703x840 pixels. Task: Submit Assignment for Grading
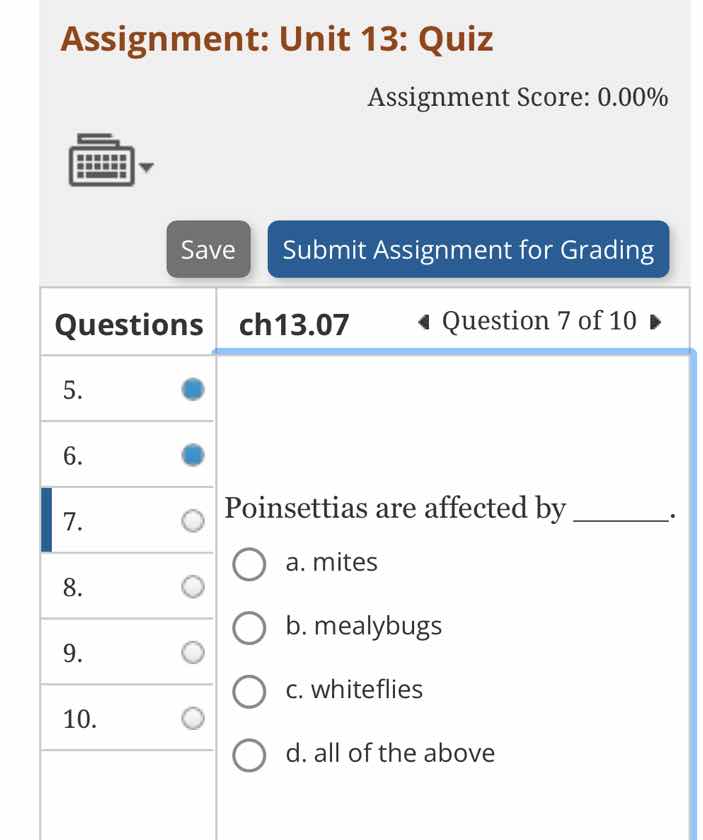coord(468,249)
